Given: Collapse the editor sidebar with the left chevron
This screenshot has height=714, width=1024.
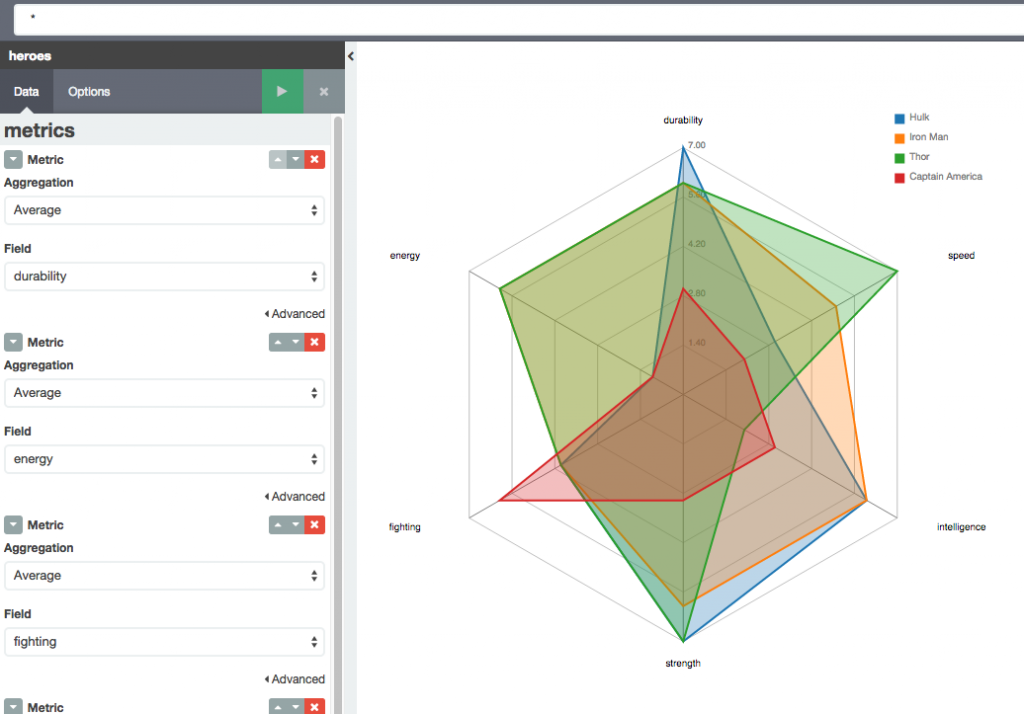Looking at the screenshot, I should [x=351, y=56].
